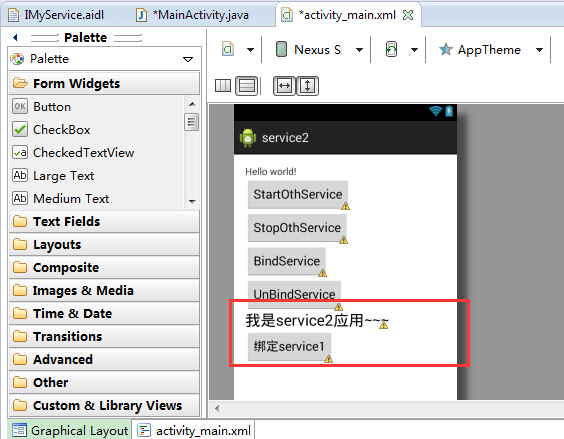Pick the Medium Text widget from the palette

pyautogui.click(x=60, y=199)
